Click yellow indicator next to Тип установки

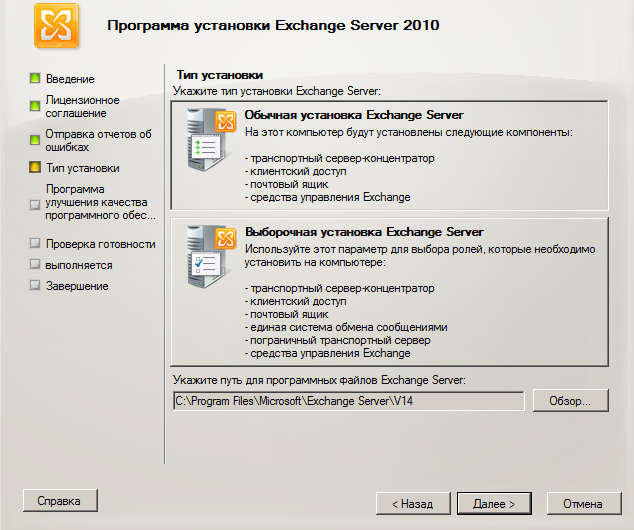coord(35,167)
